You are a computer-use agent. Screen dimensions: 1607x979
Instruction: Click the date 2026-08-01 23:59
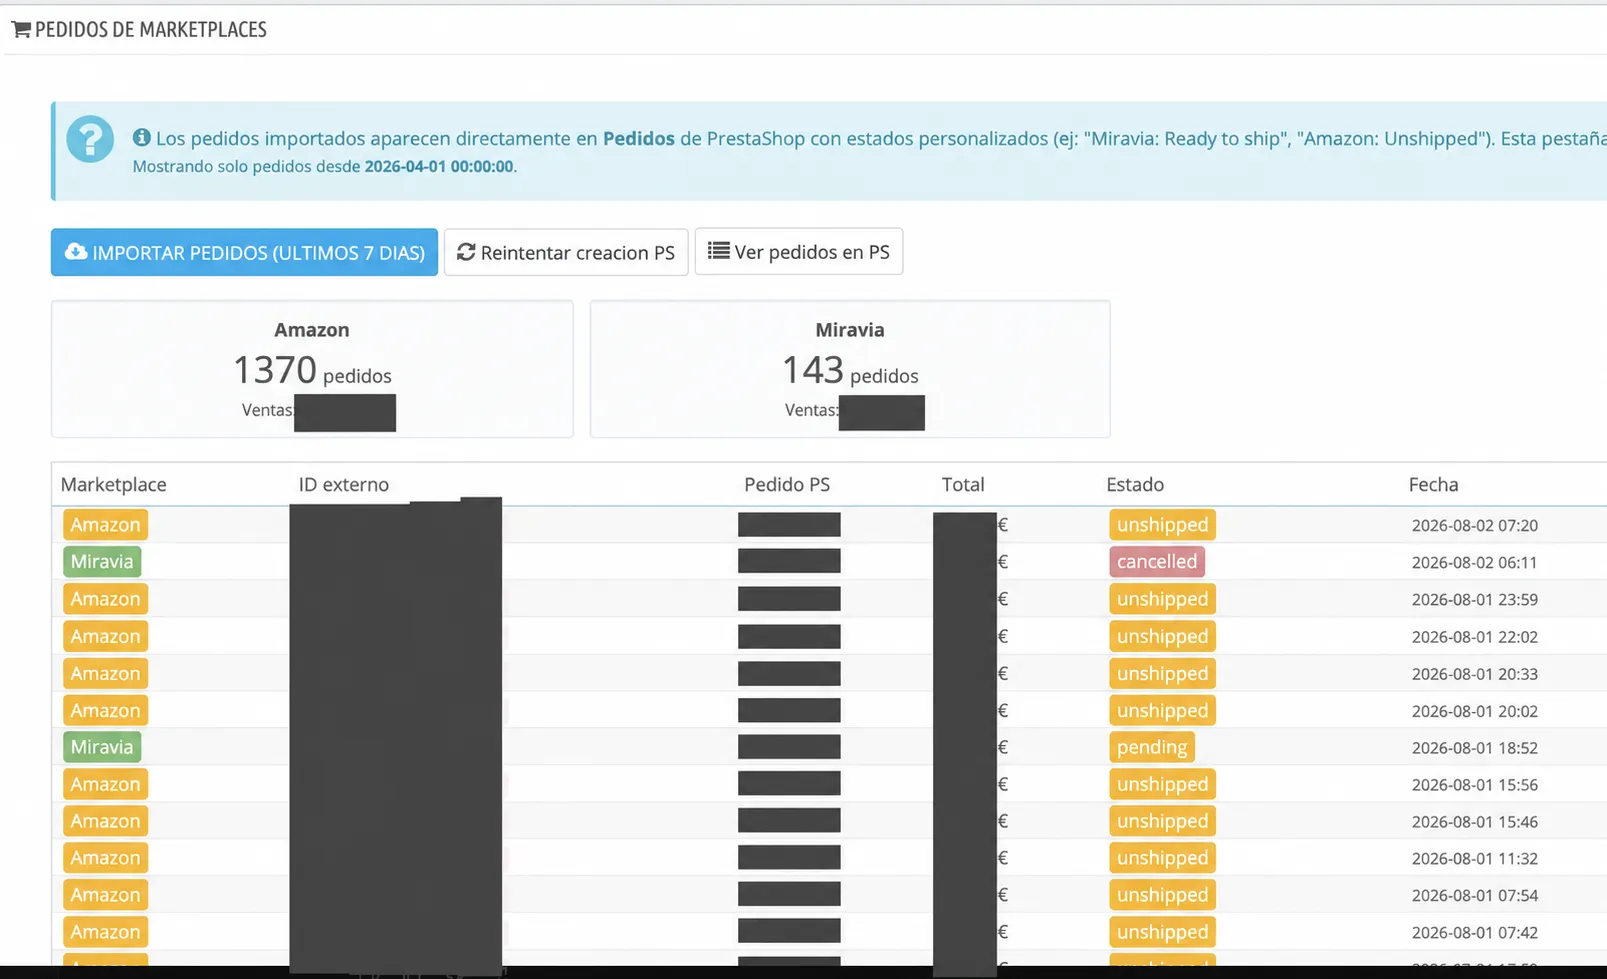tap(1475, 600)
